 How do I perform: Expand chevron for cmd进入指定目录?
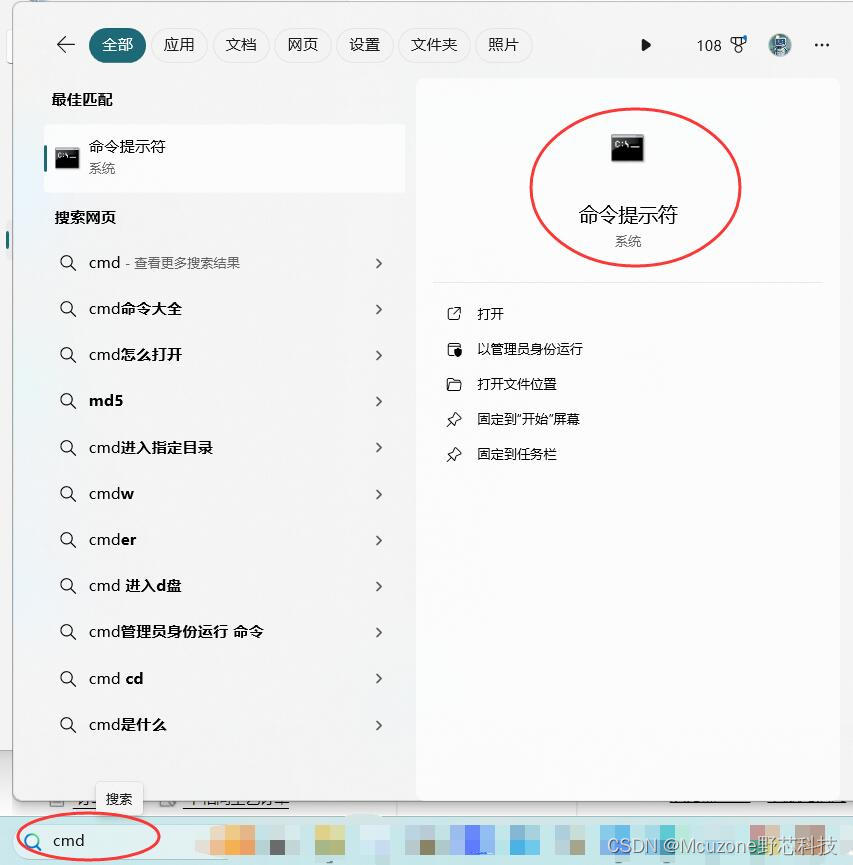click(378, 447)
